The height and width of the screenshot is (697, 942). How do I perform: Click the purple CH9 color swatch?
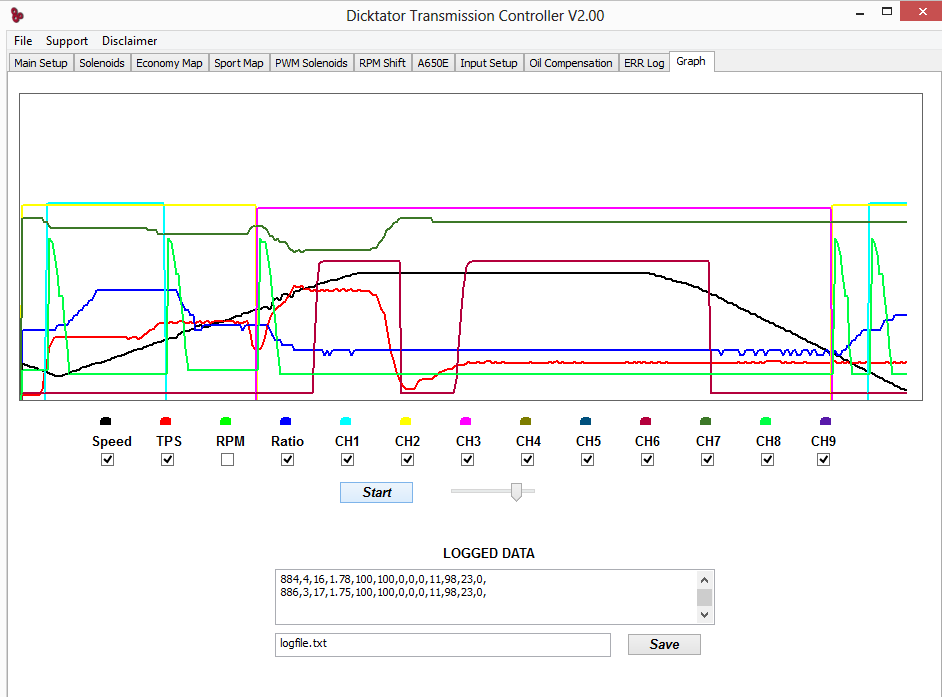pos(825,421)
